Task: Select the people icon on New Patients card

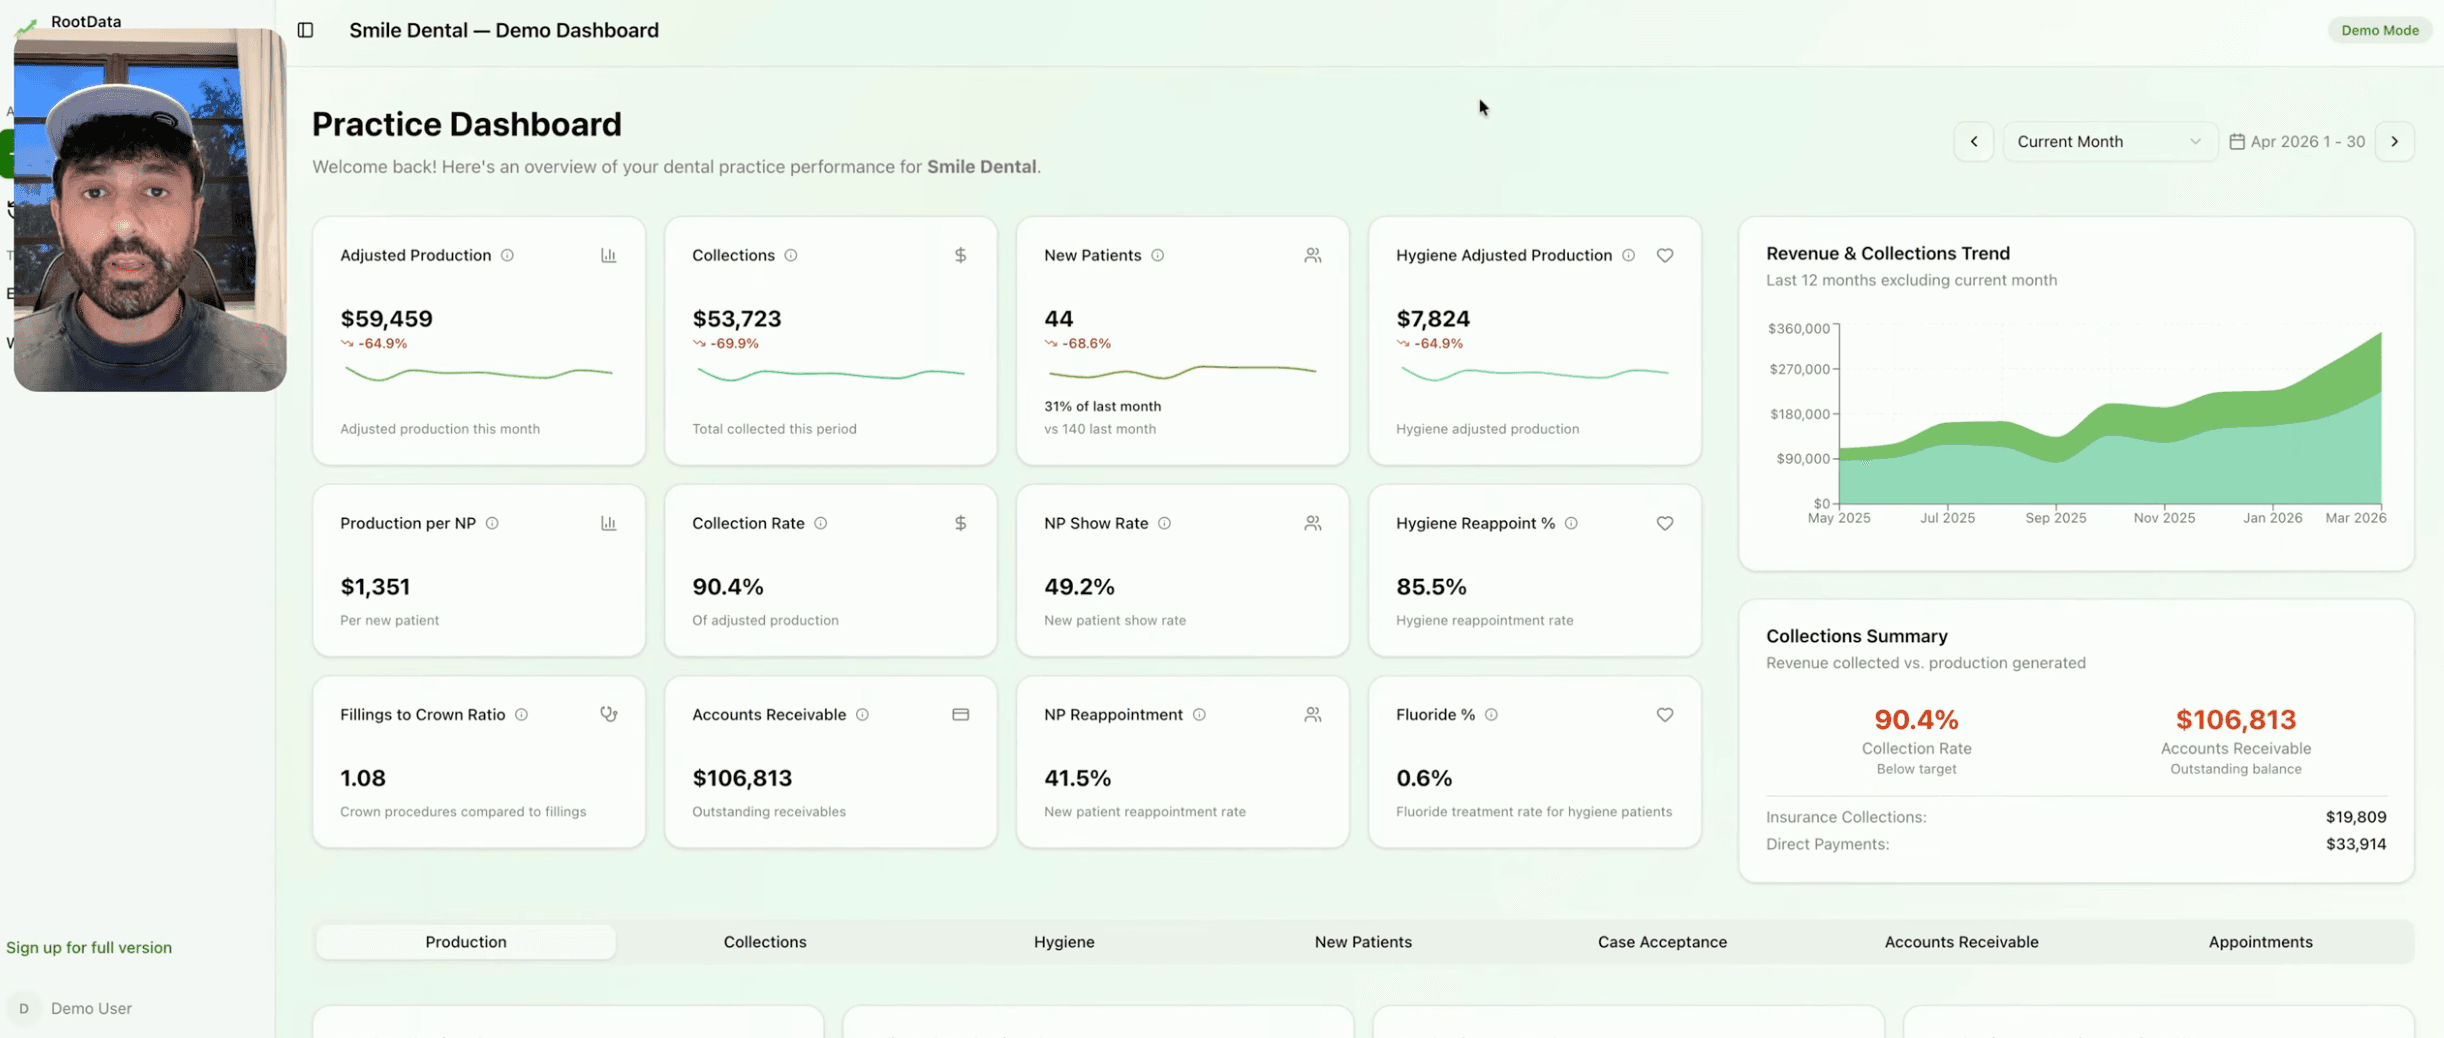Action: (x=1312, y=255)
